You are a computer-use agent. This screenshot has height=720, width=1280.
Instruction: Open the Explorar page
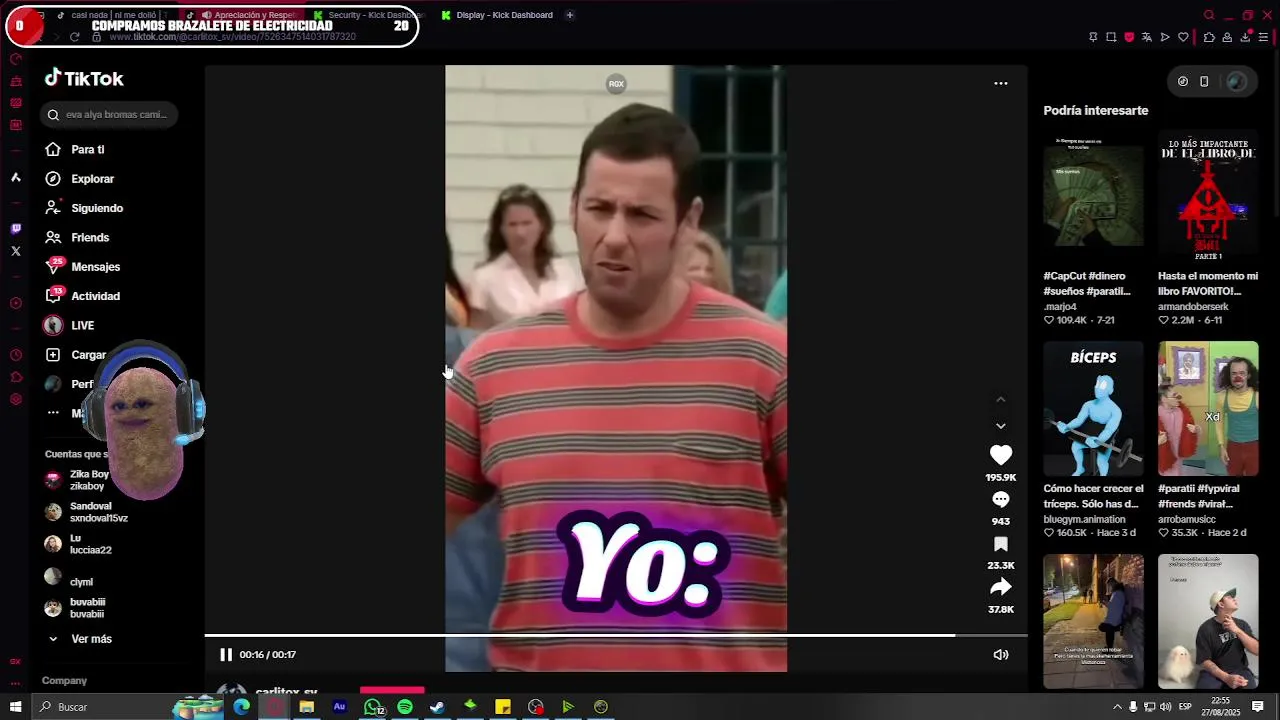click(x=80, y=179)
